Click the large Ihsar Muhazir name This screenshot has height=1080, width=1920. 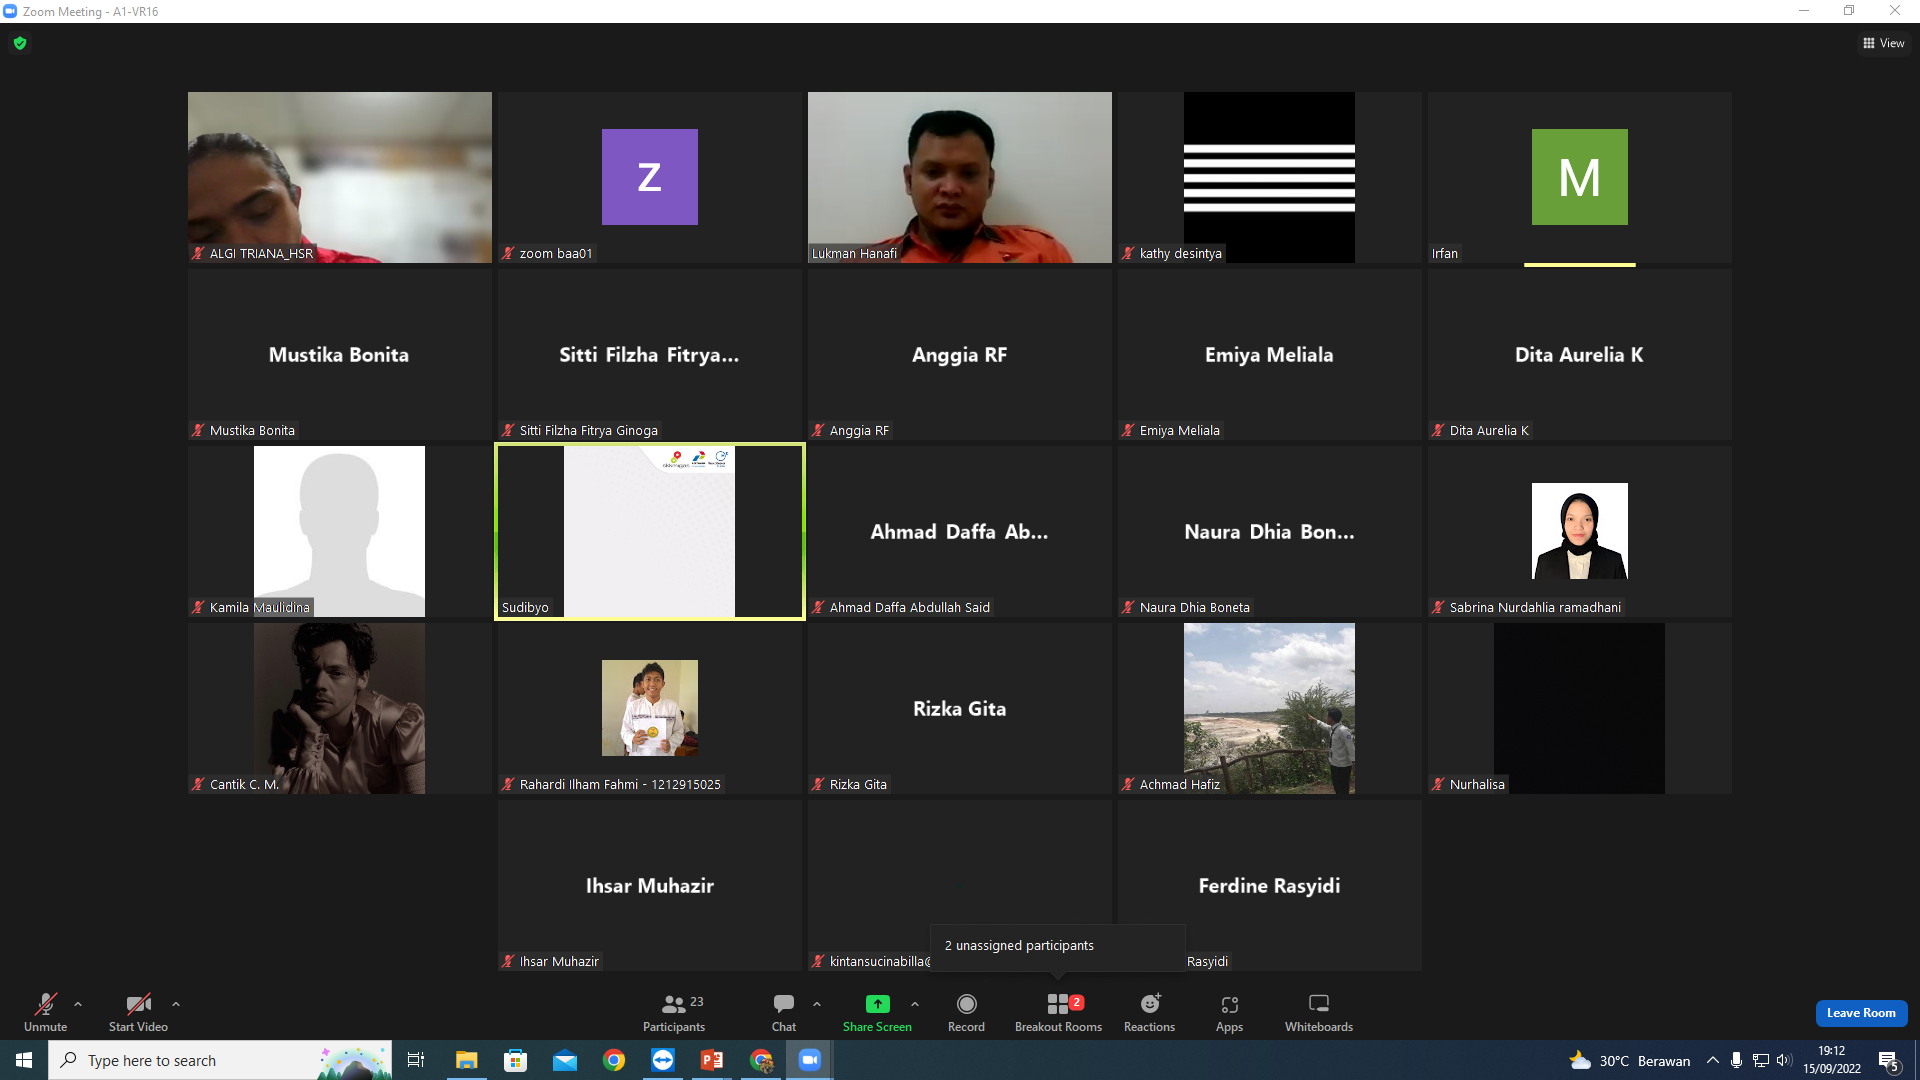650,886
